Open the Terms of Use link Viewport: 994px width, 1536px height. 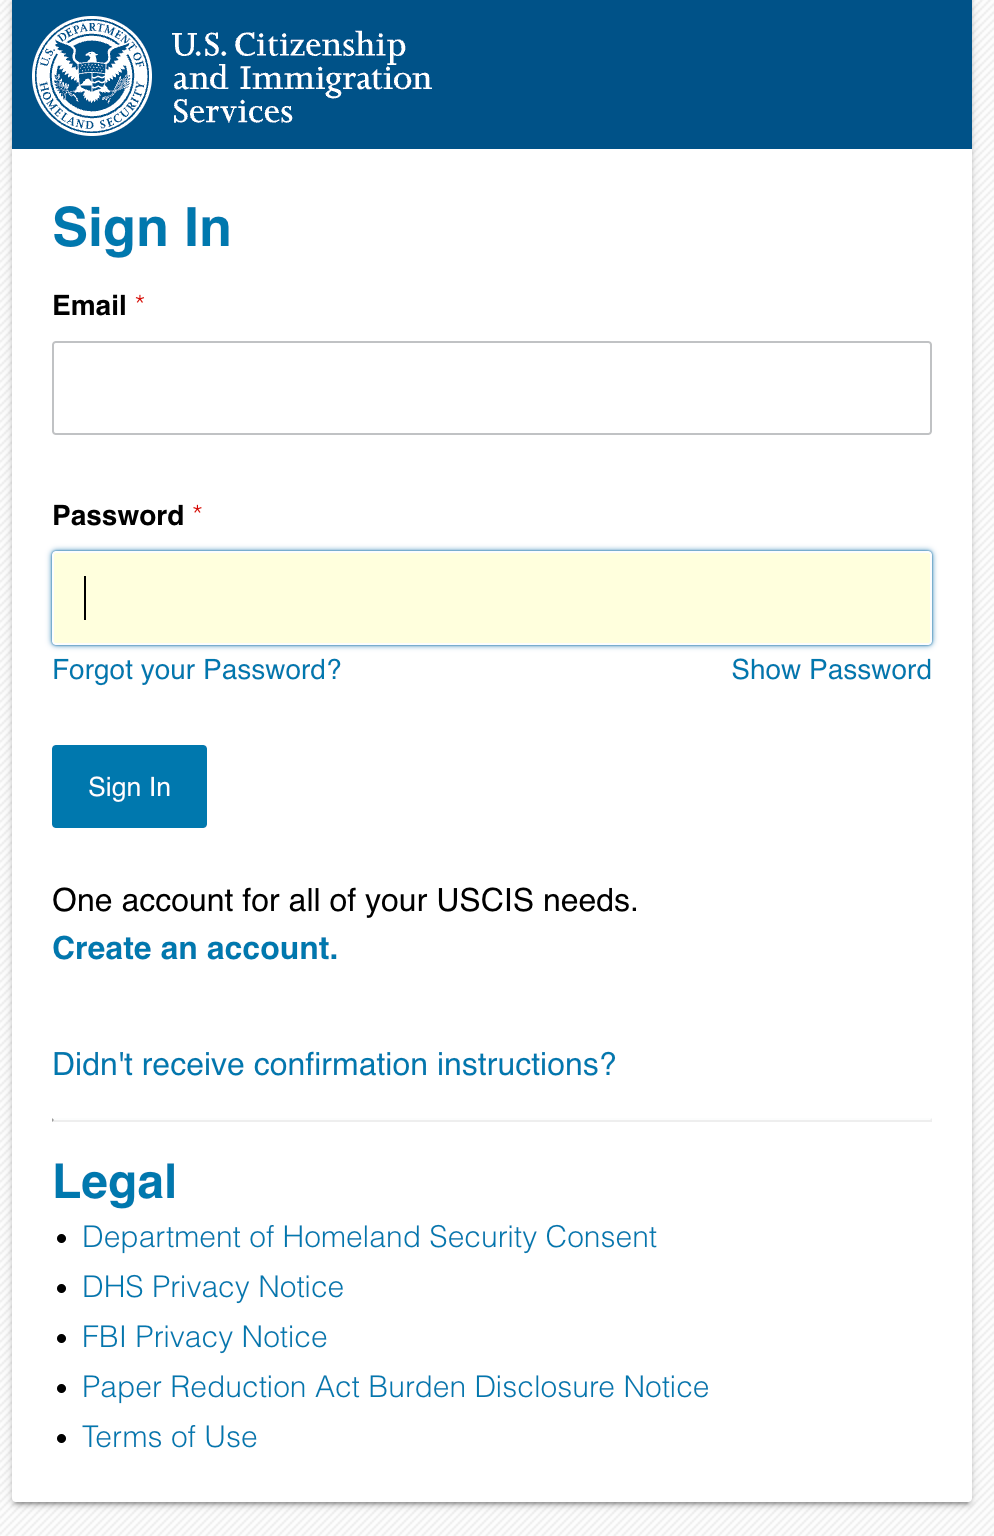(170, 1437)
